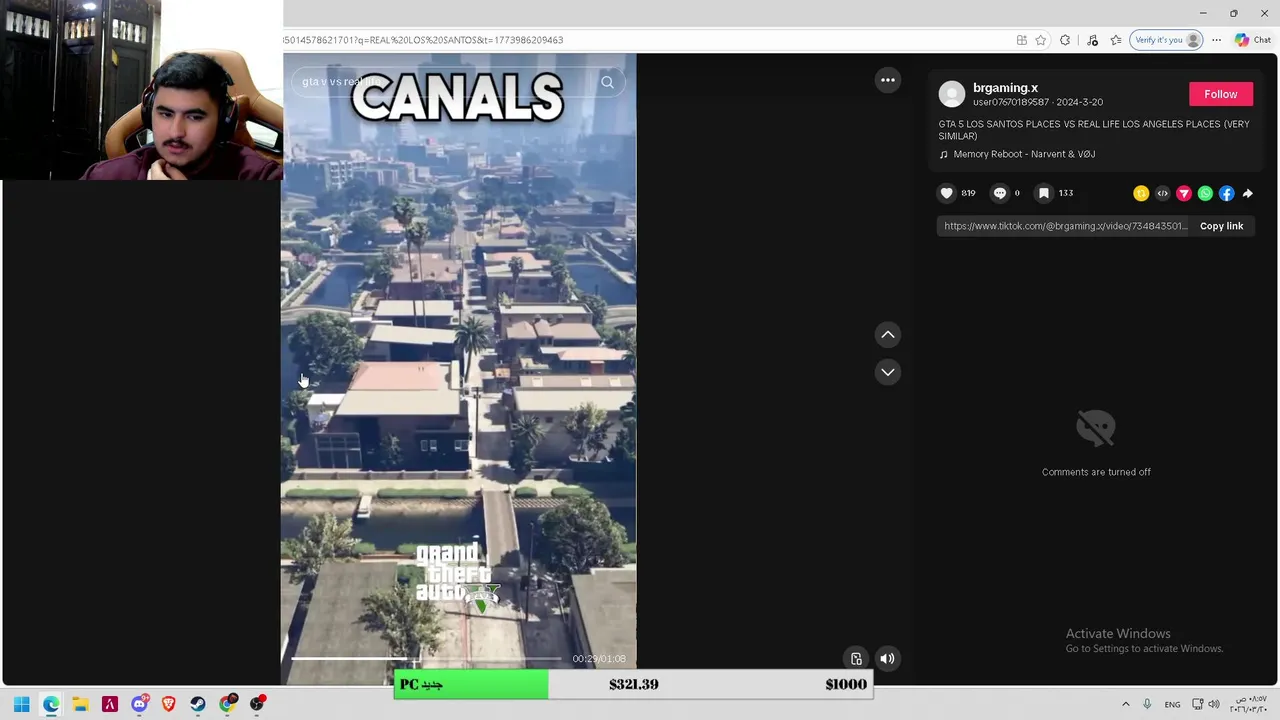Open brgaming.x profile avatar
The image size is (1280, 720).
(952, 94)
